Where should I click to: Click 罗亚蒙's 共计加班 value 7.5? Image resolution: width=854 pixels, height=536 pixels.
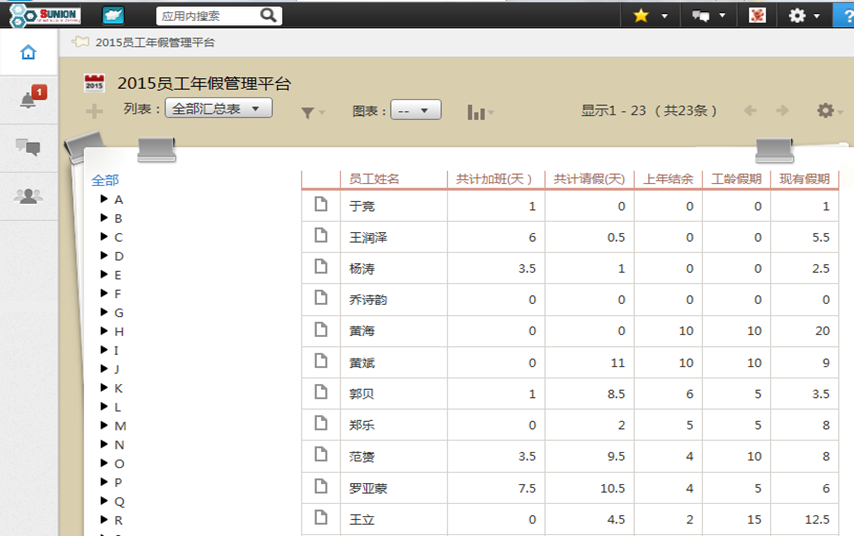click(x=527, y=488)
